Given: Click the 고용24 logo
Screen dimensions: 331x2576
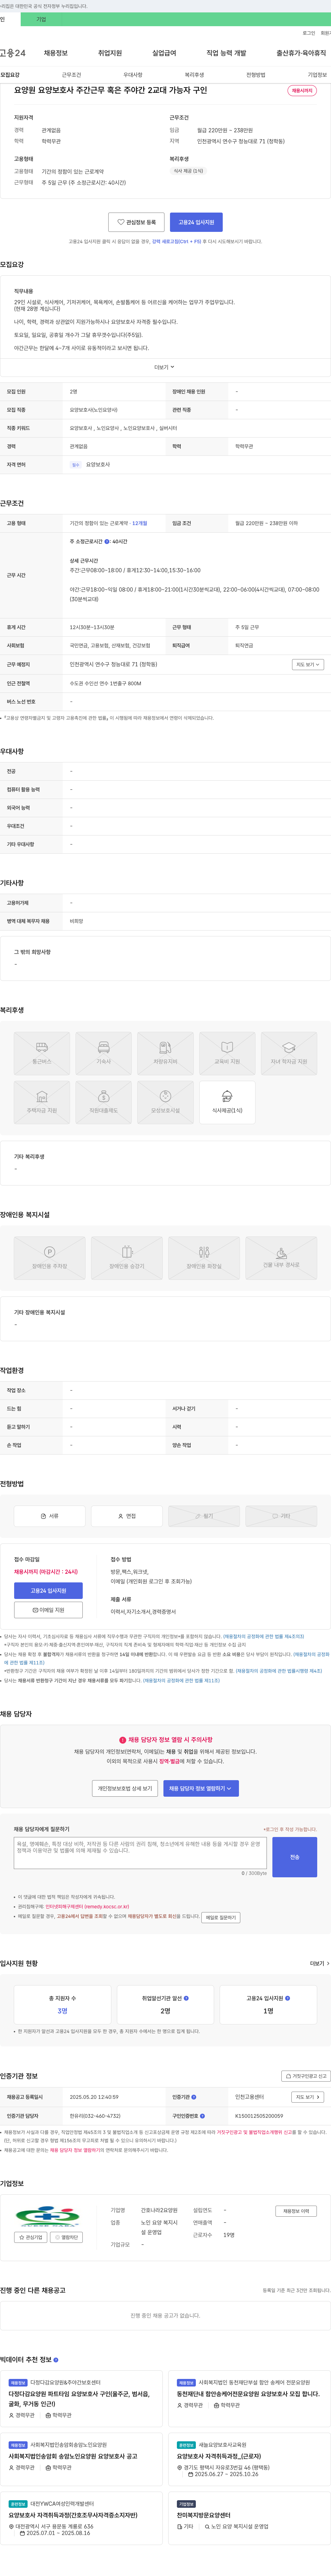Looking at the screenshot, I should (13, 53).
